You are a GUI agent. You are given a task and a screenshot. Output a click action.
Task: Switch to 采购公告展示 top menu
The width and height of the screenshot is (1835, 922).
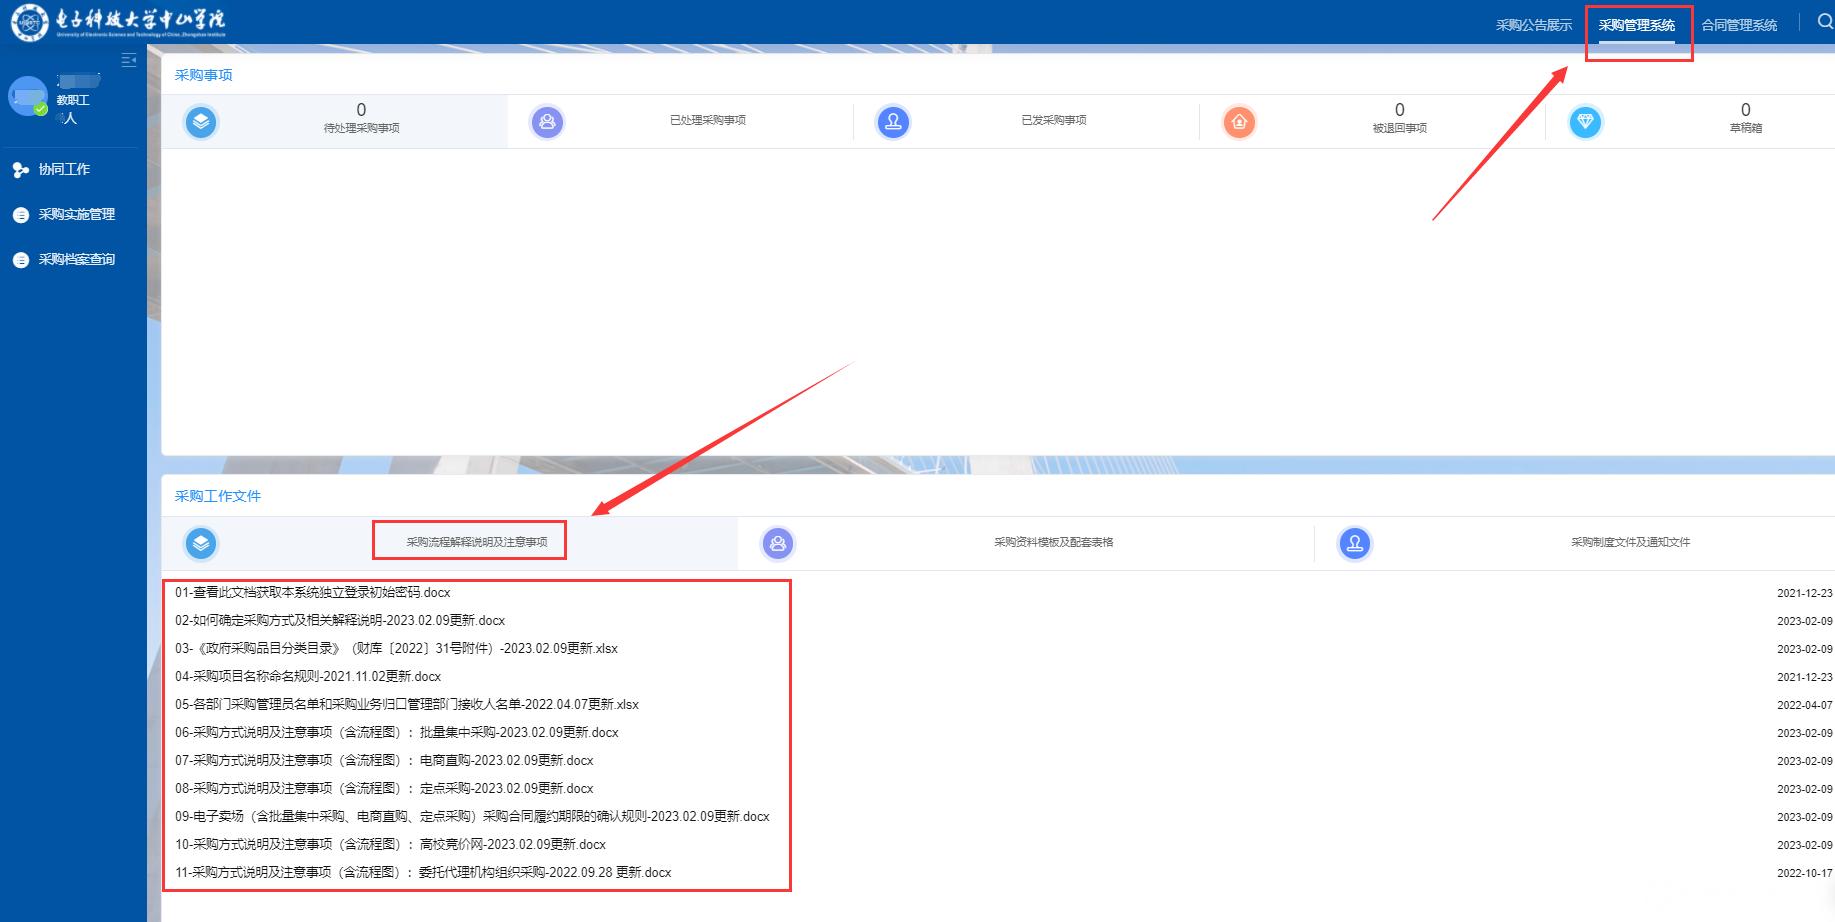[x=1533, y=25]
